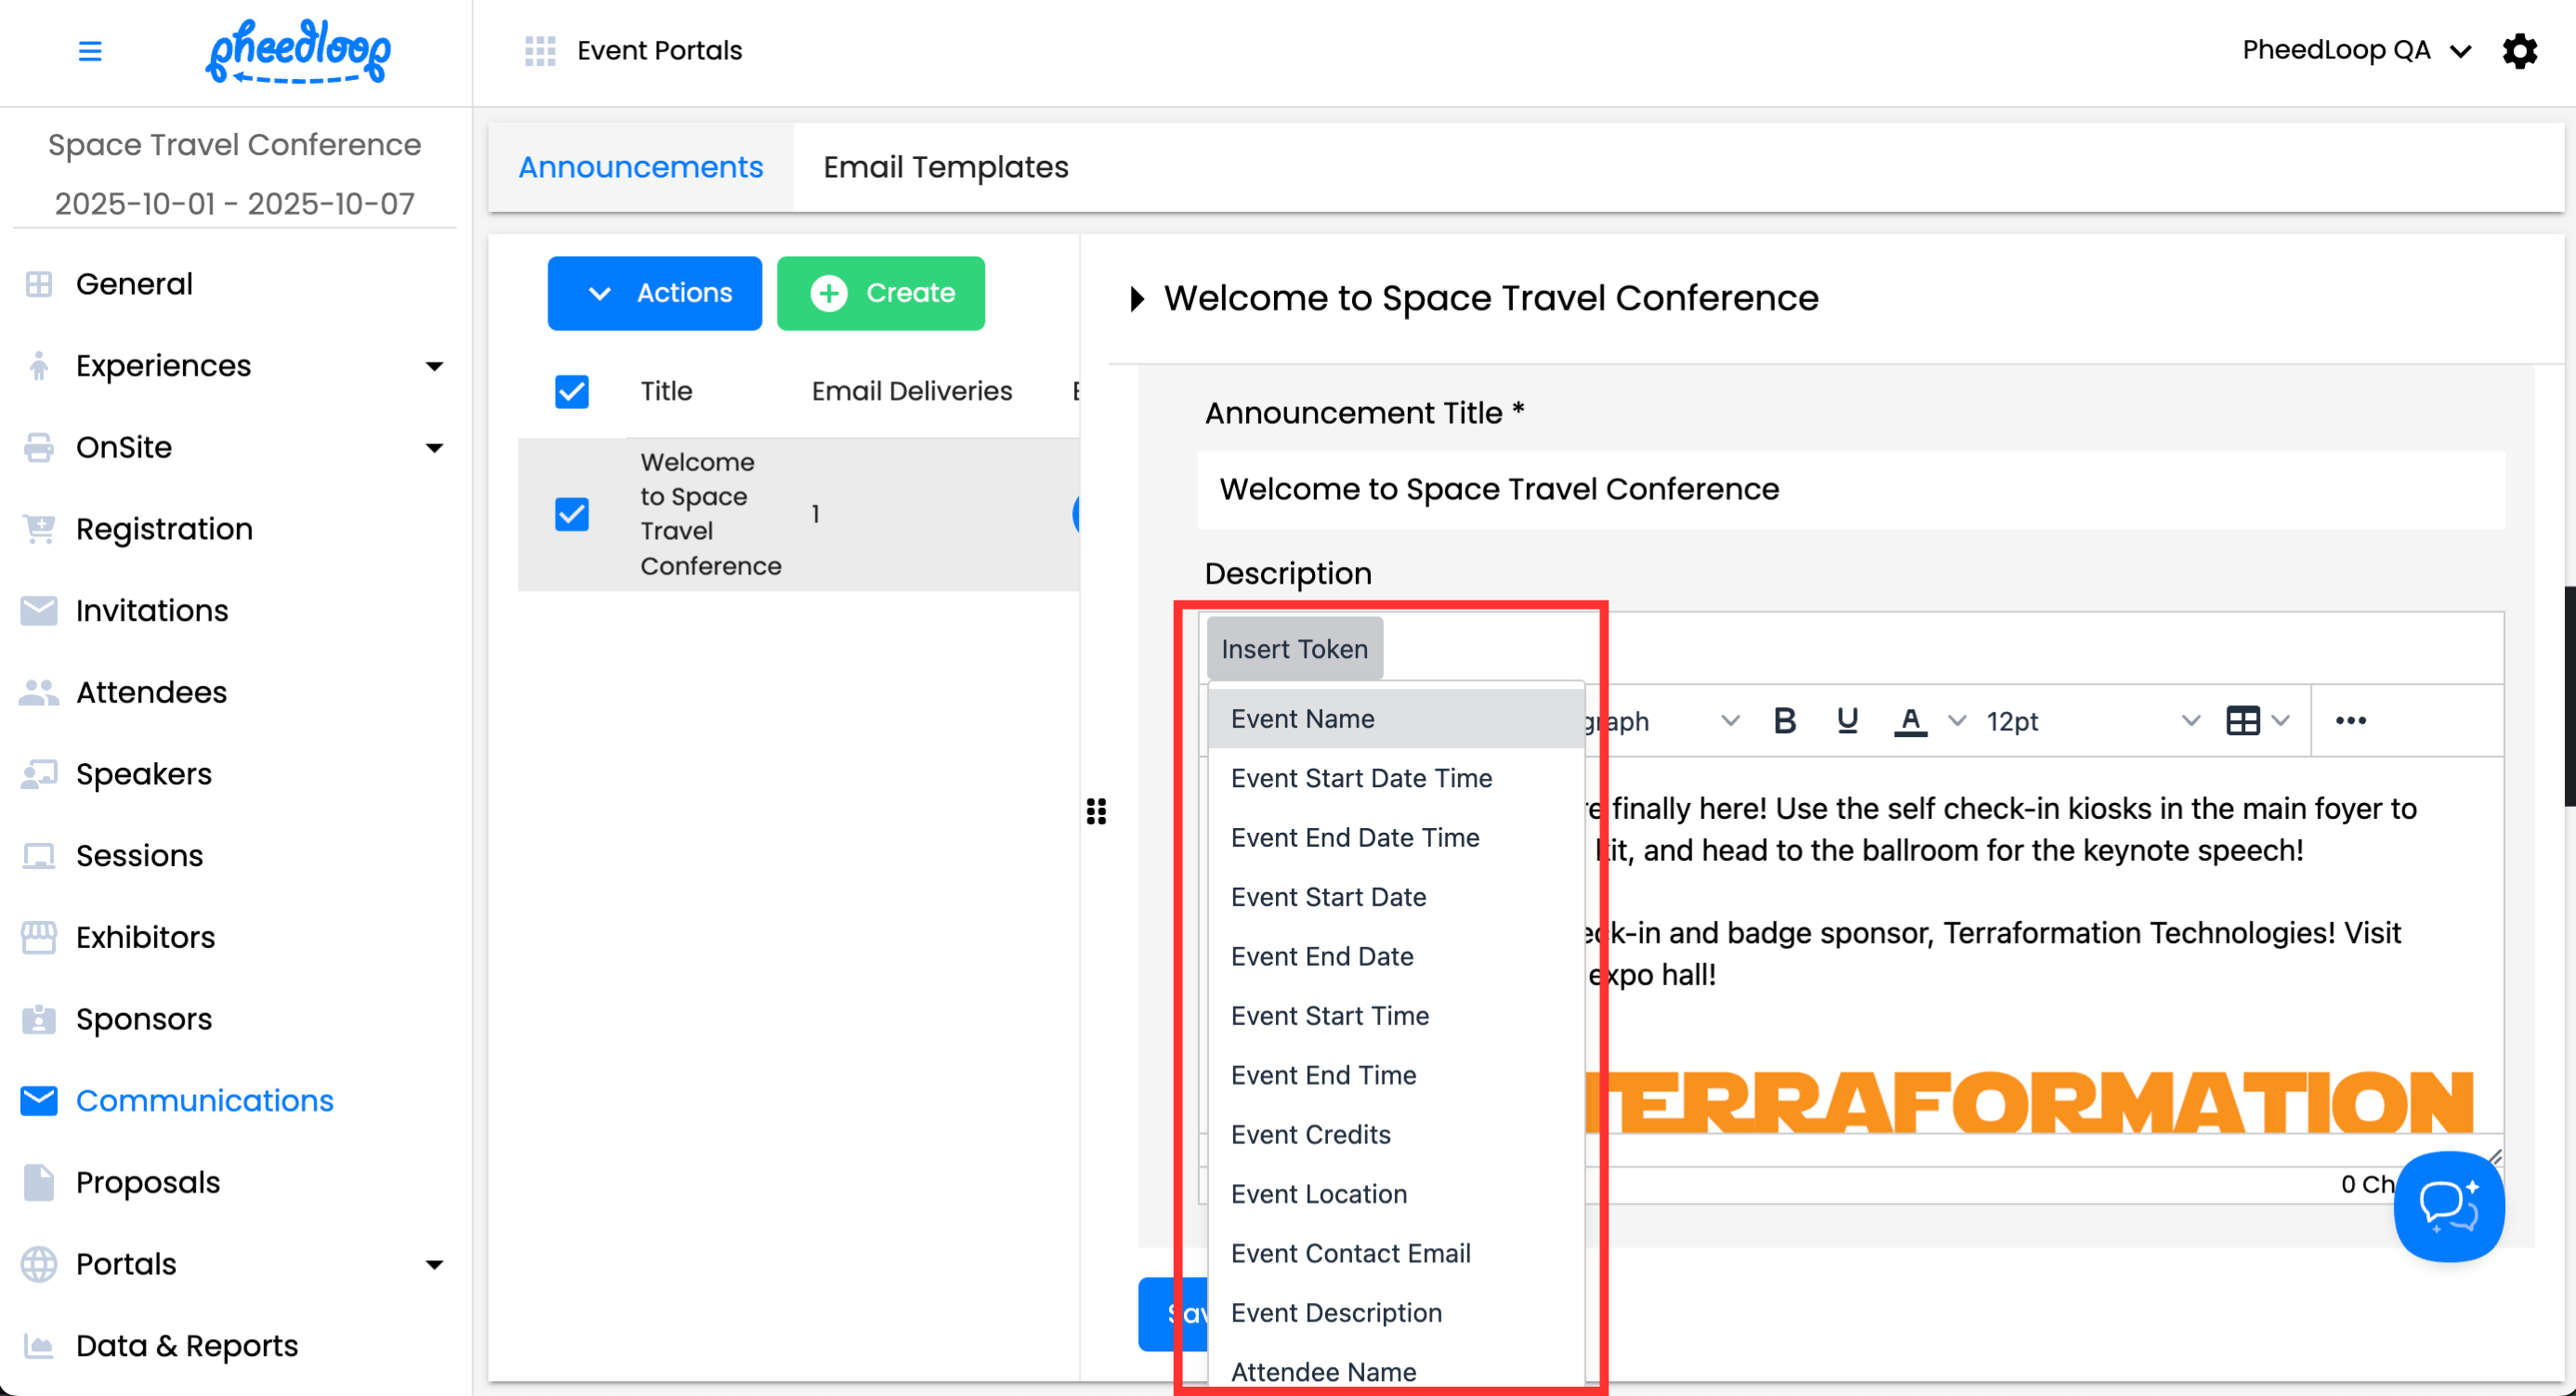
Task: Click the Announcement Title input field
Action: pos(1850,489)
